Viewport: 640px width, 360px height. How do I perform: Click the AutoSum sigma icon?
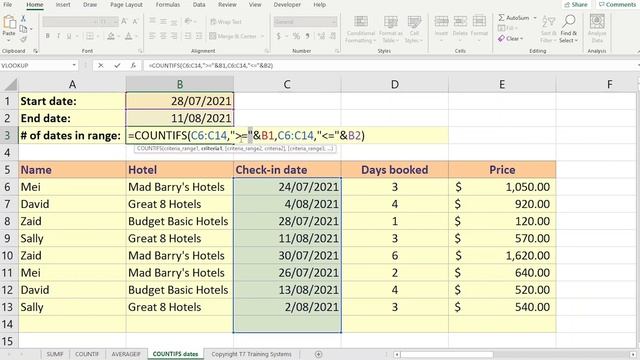click(x=501, y=18)
